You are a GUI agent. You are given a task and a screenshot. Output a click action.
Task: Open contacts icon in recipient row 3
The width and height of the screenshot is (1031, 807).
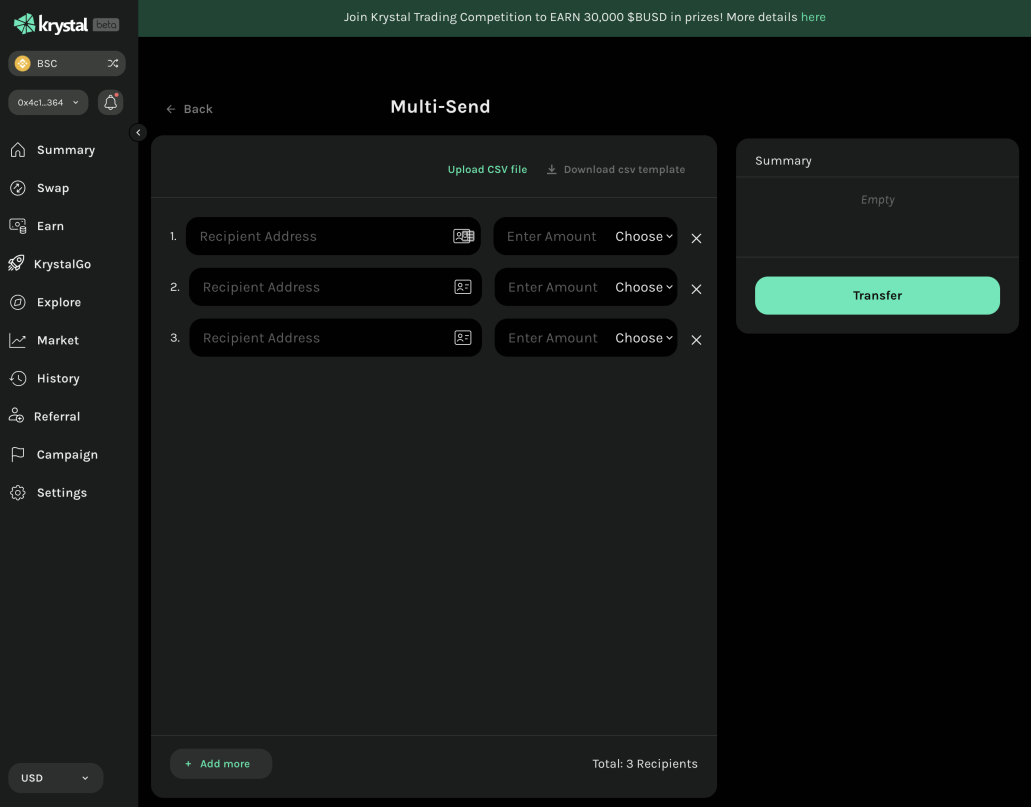463,338
